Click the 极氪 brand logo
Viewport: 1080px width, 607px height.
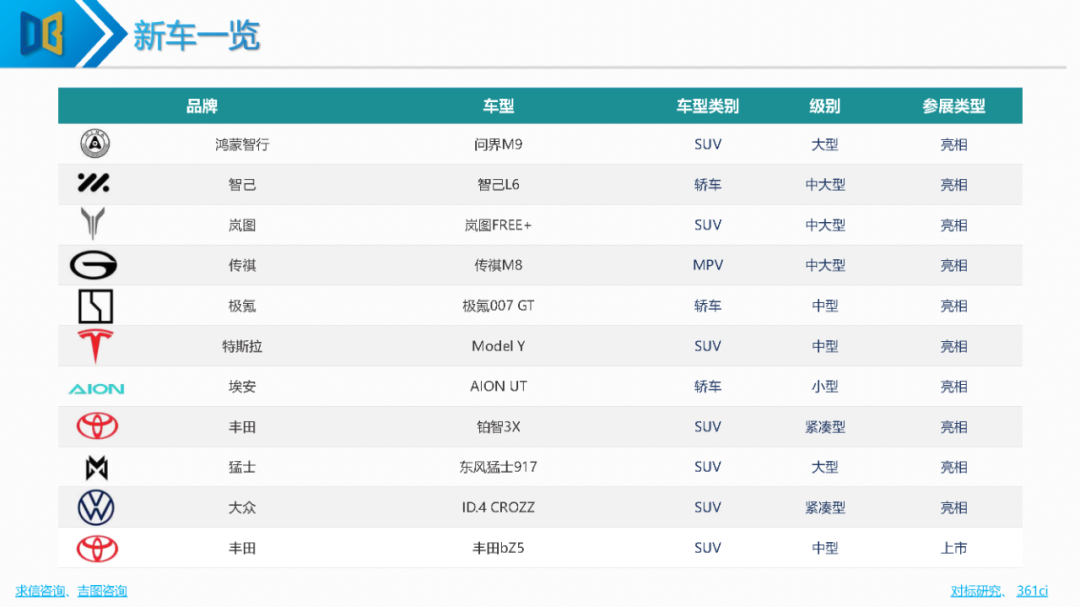95,306
